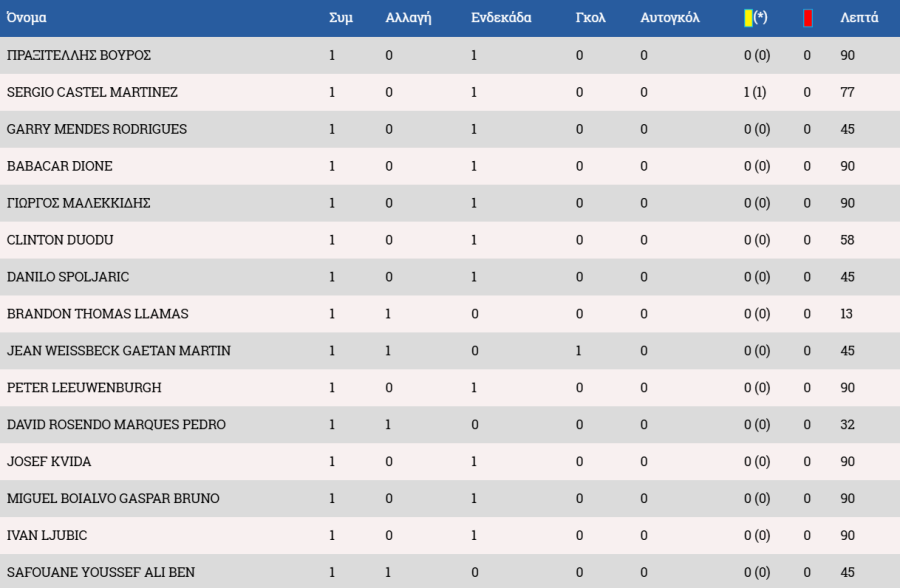Click the yellow card icon in header
Viewport: 900px width, 588px height.
coord(748,18)
